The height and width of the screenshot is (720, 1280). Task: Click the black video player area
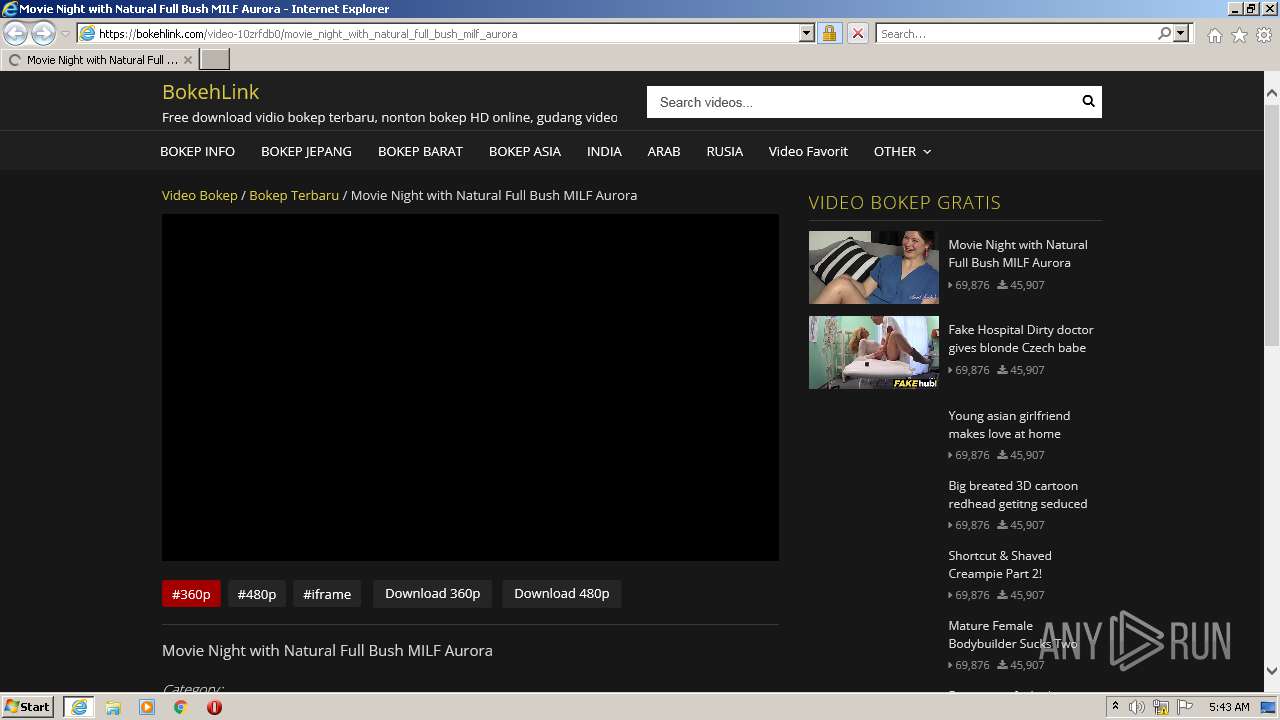point(470,387)
